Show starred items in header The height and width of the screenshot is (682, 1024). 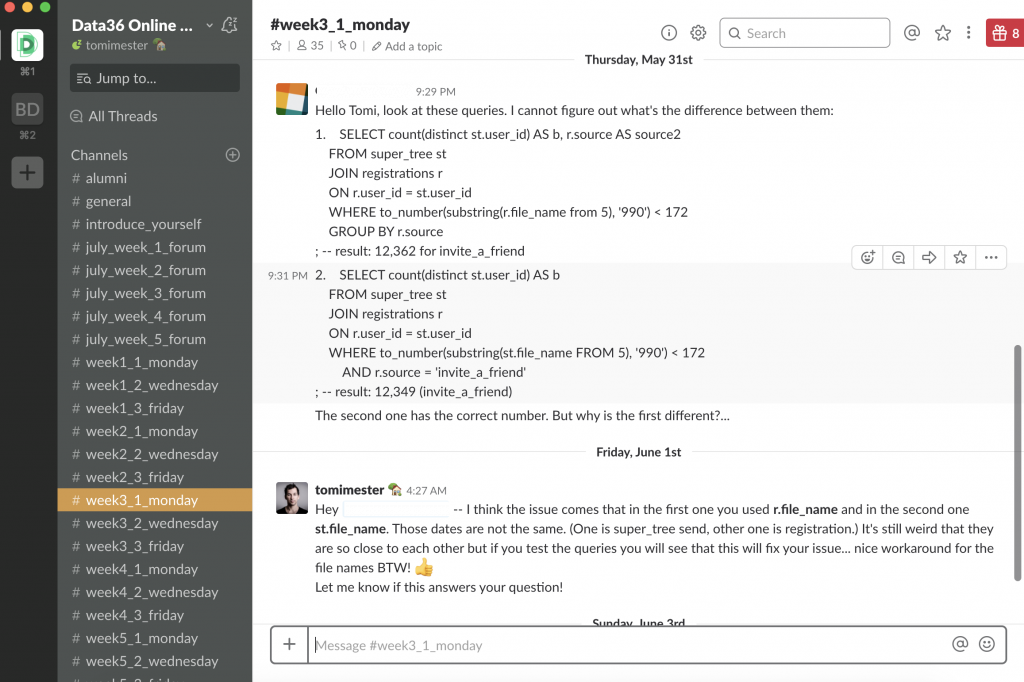point(942,33)
